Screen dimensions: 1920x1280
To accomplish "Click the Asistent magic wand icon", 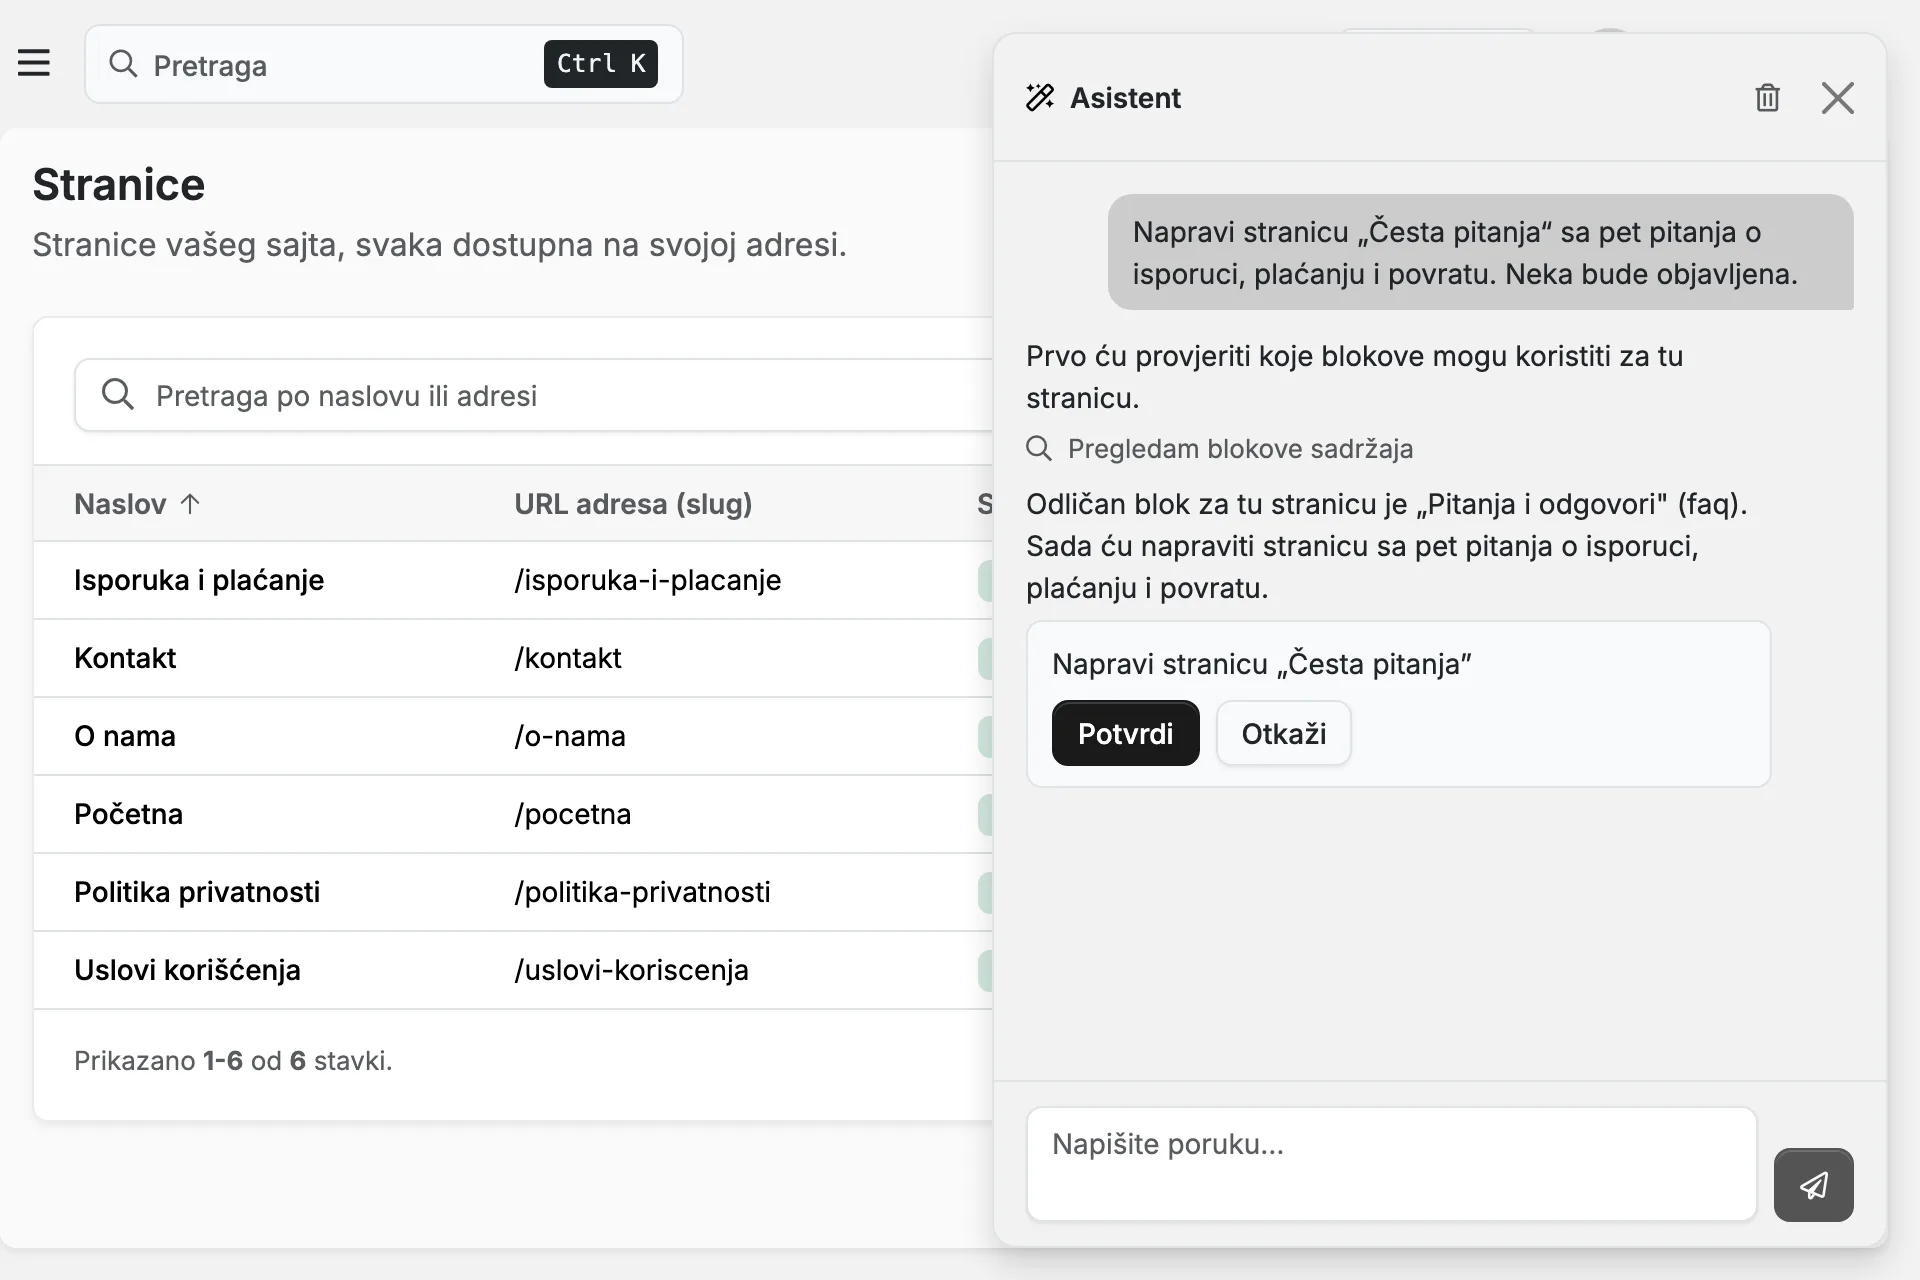I will (x=1040, y=98).
